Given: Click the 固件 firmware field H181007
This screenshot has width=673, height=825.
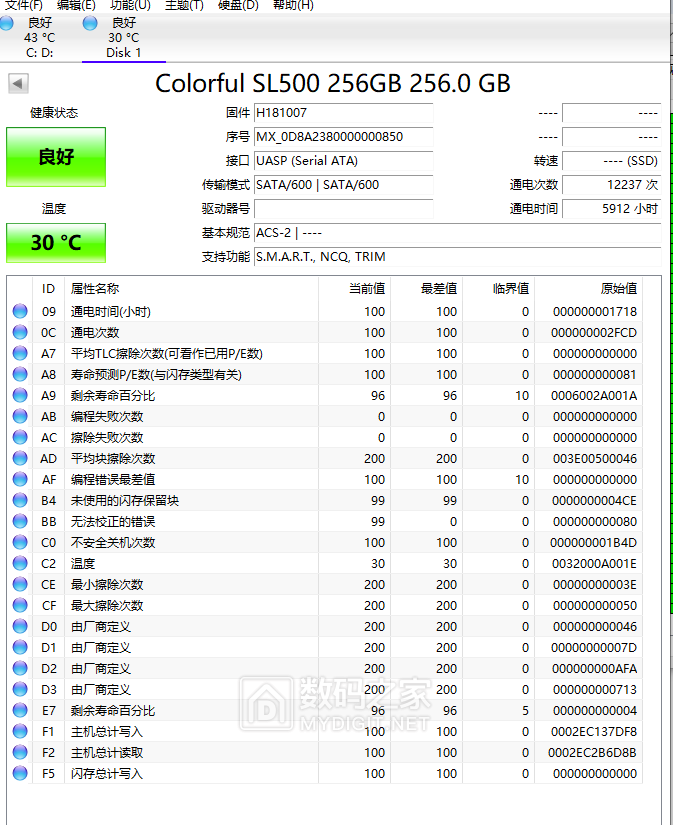Looking at the screenshot, I should coord(343,113).
